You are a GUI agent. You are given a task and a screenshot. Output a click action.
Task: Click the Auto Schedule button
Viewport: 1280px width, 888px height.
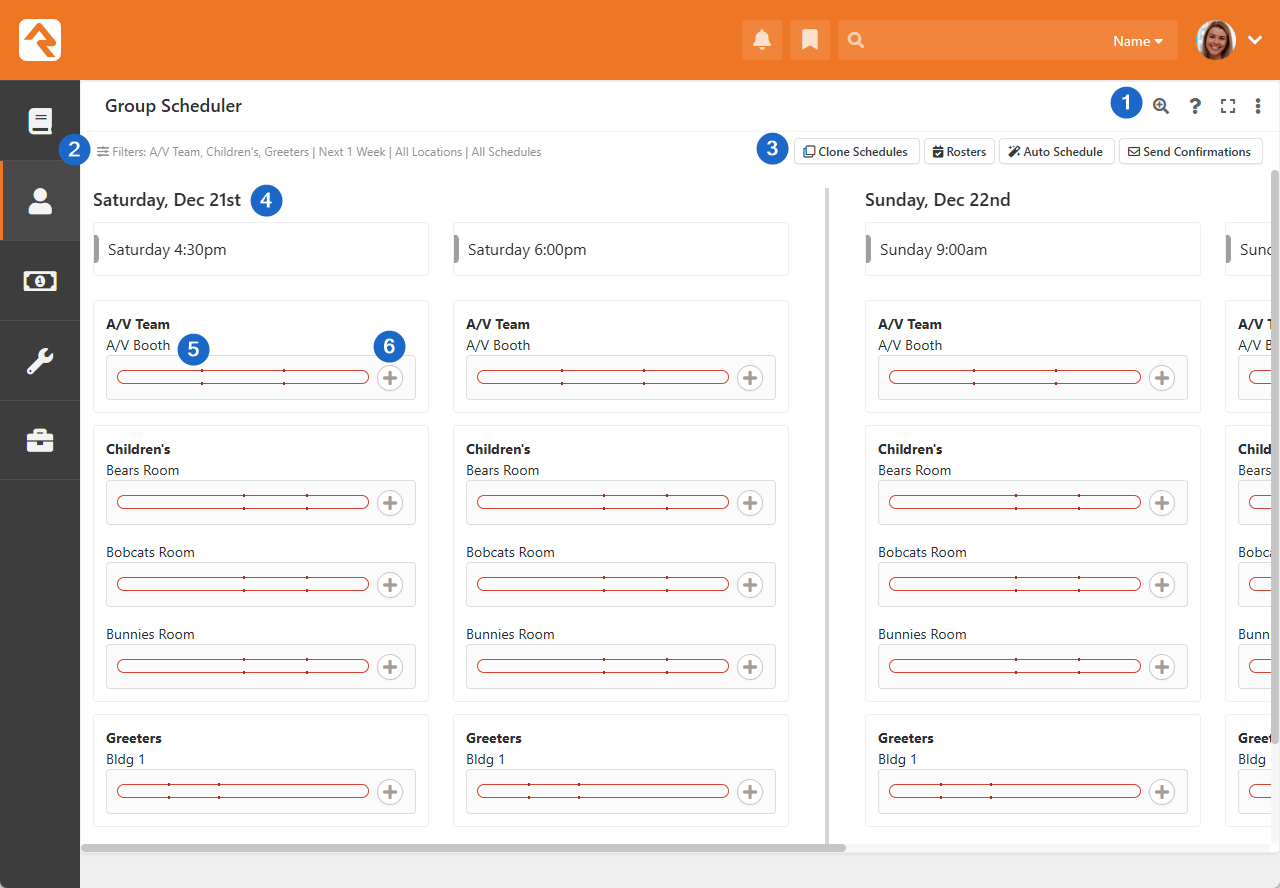[x=1056, y=151]
